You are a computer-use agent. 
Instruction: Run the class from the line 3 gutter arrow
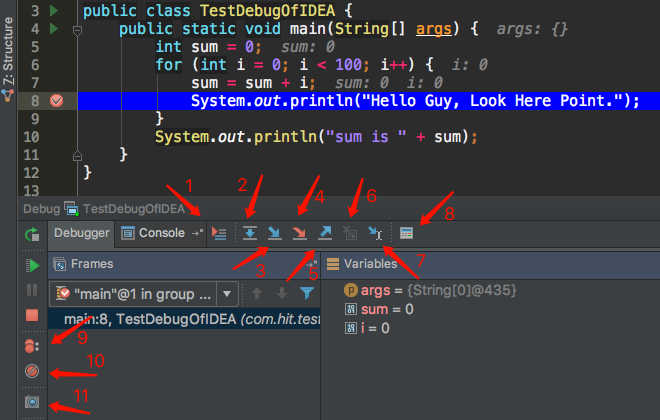click(54, 10)
